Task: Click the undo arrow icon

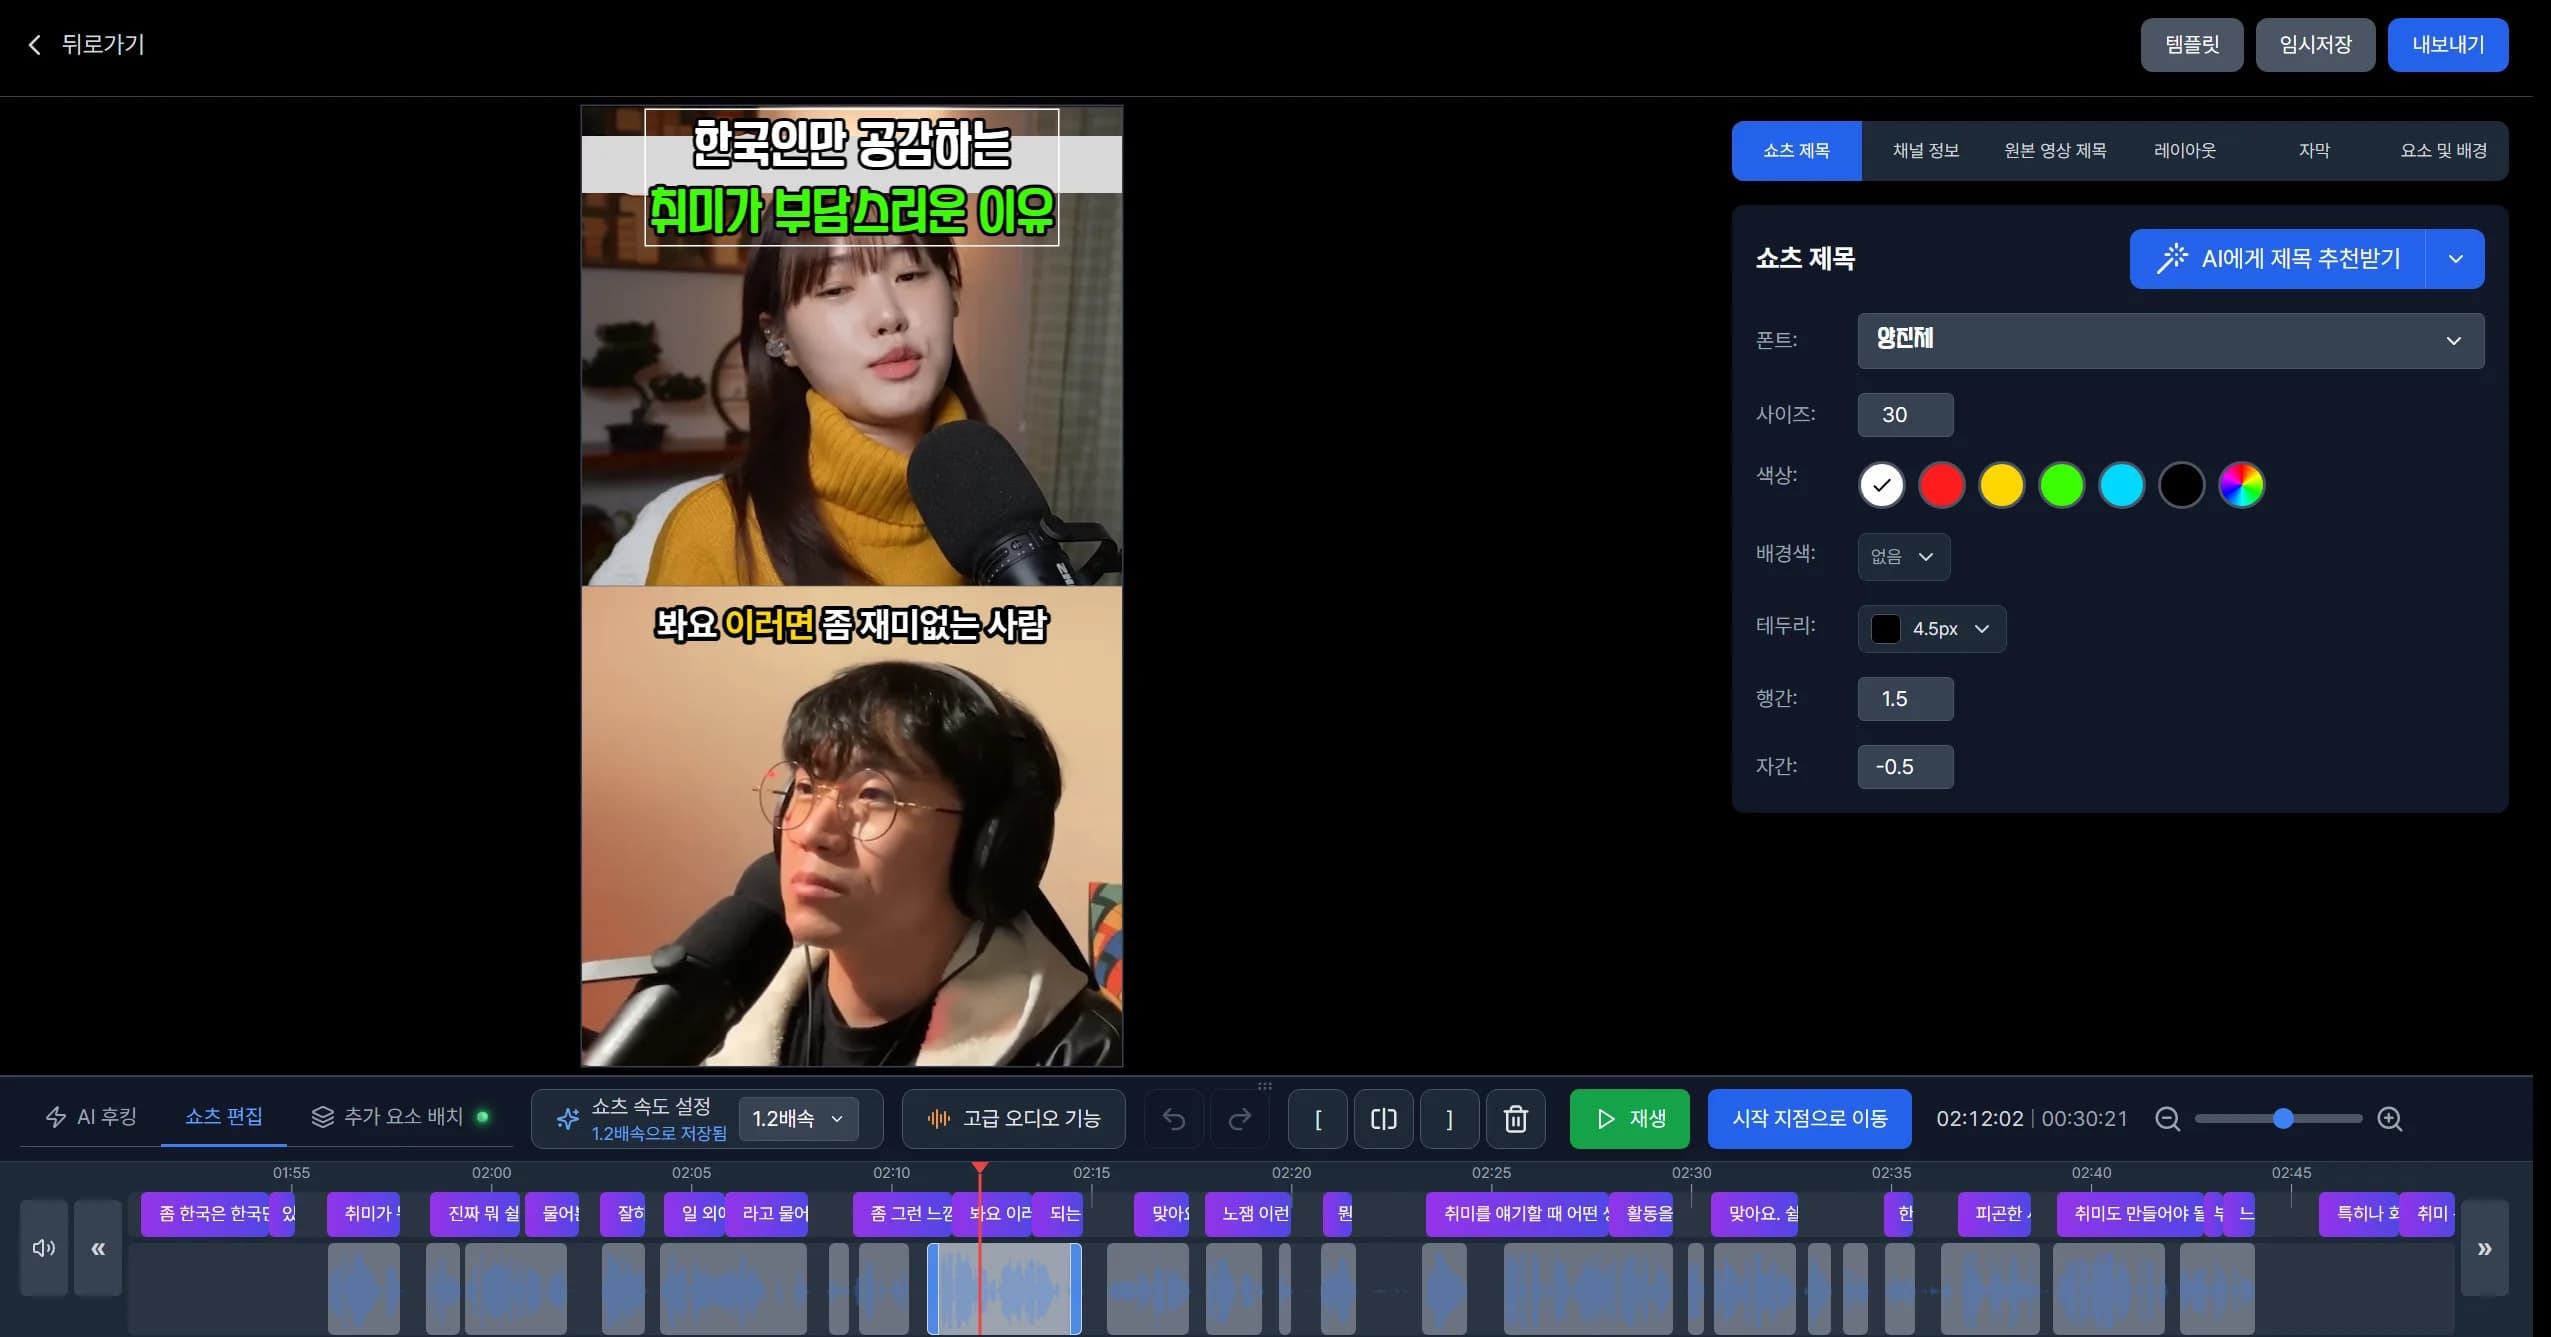Action: point(1174,1119)
